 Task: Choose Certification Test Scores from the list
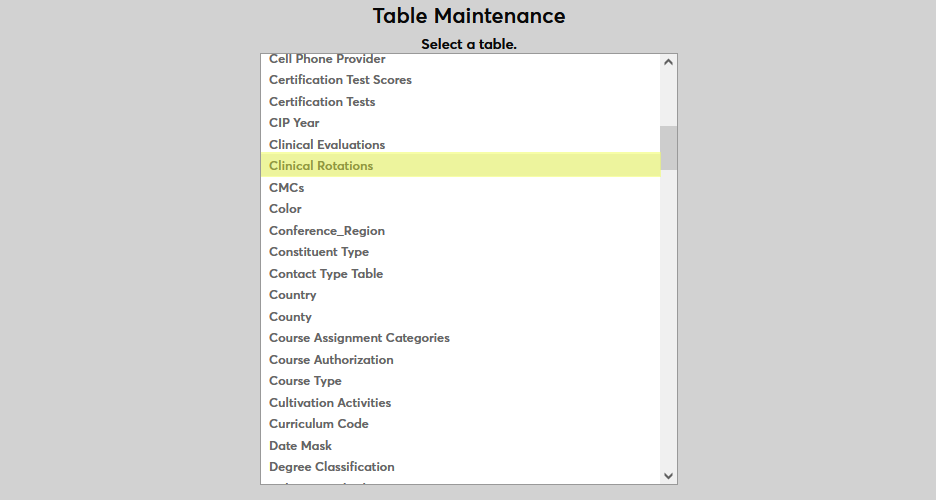340,80
